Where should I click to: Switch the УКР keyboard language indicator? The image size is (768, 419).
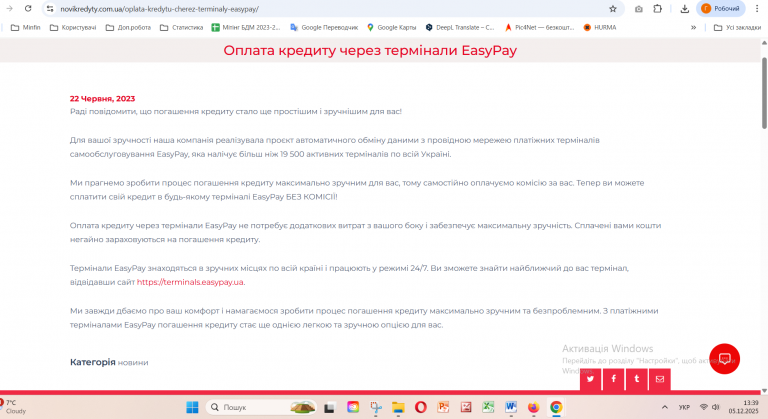684,407
